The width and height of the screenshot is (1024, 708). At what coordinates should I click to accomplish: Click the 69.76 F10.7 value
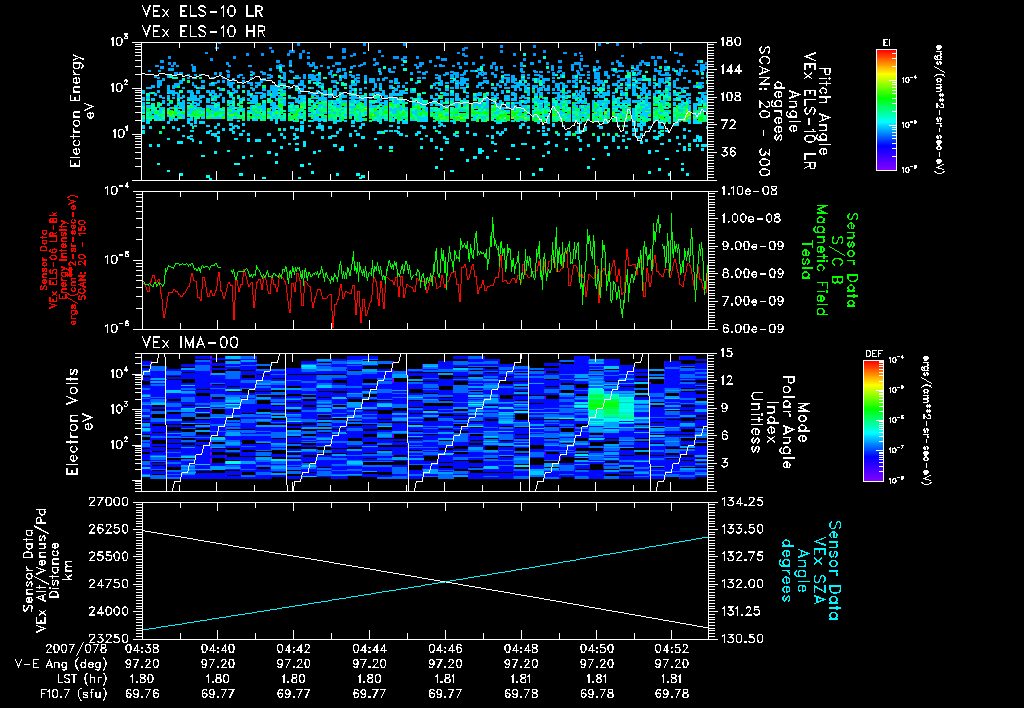(142, 694)
